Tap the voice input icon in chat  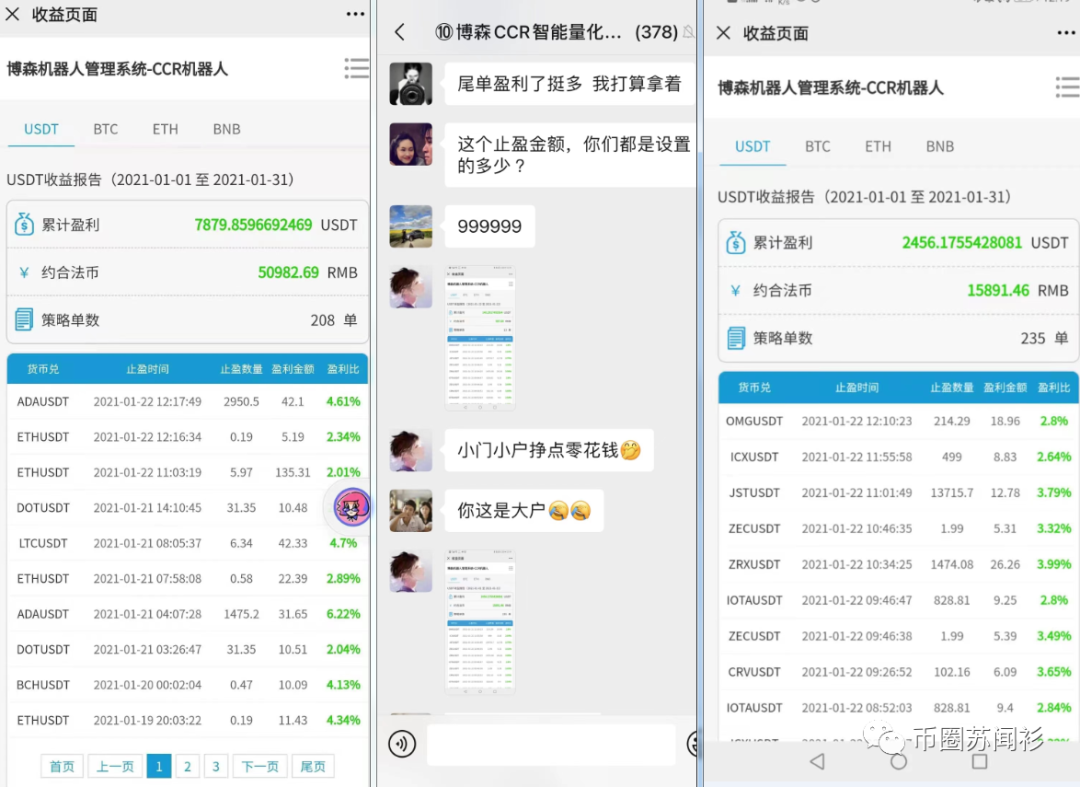403,743
